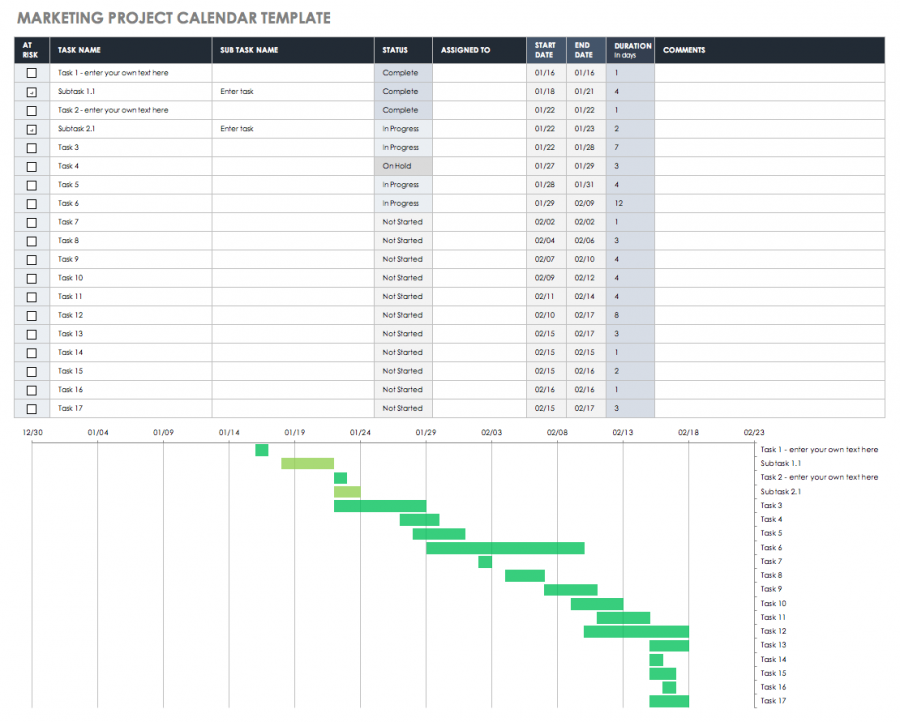
Task: Click the longest green bar for Task 12
Action: (635, 632)
